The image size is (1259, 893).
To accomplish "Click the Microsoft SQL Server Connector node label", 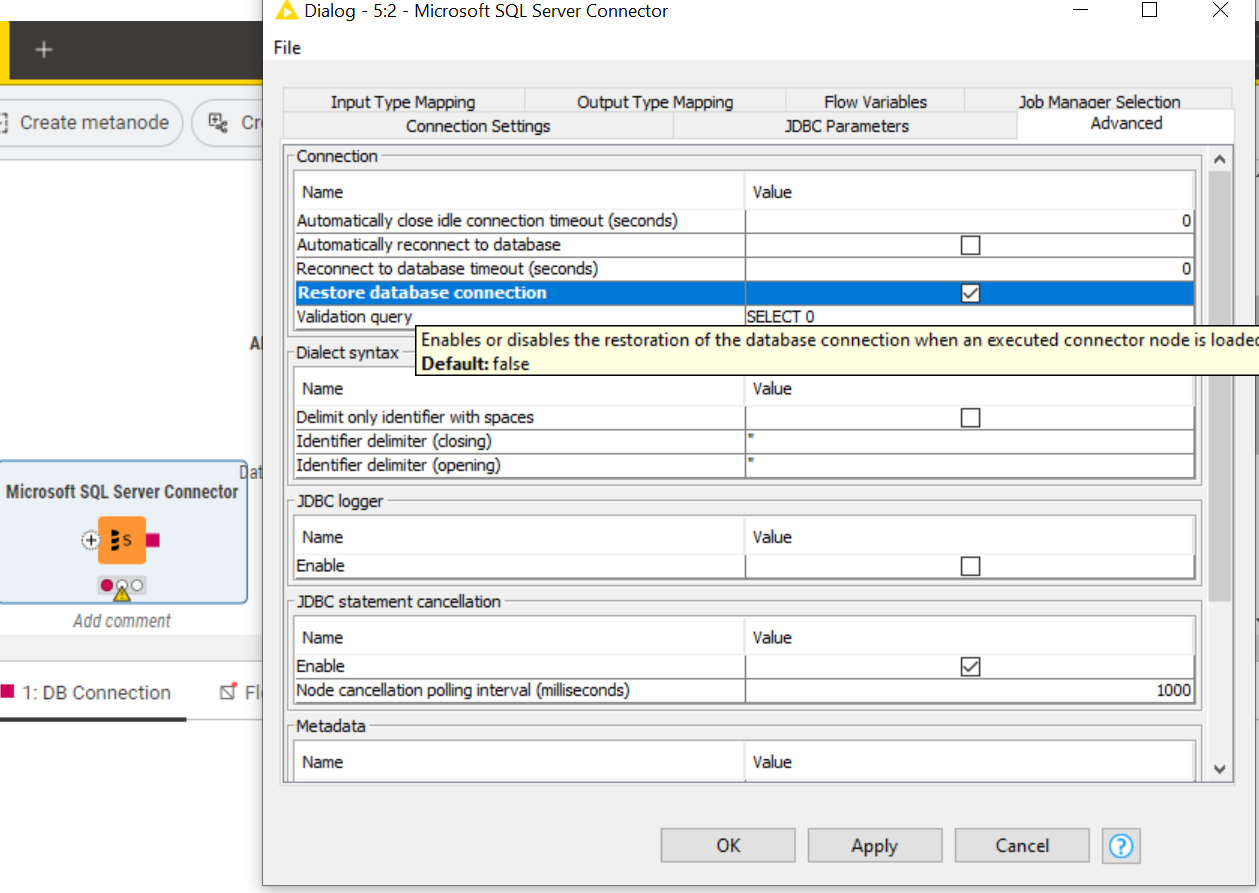I will (x=122, y=492).
